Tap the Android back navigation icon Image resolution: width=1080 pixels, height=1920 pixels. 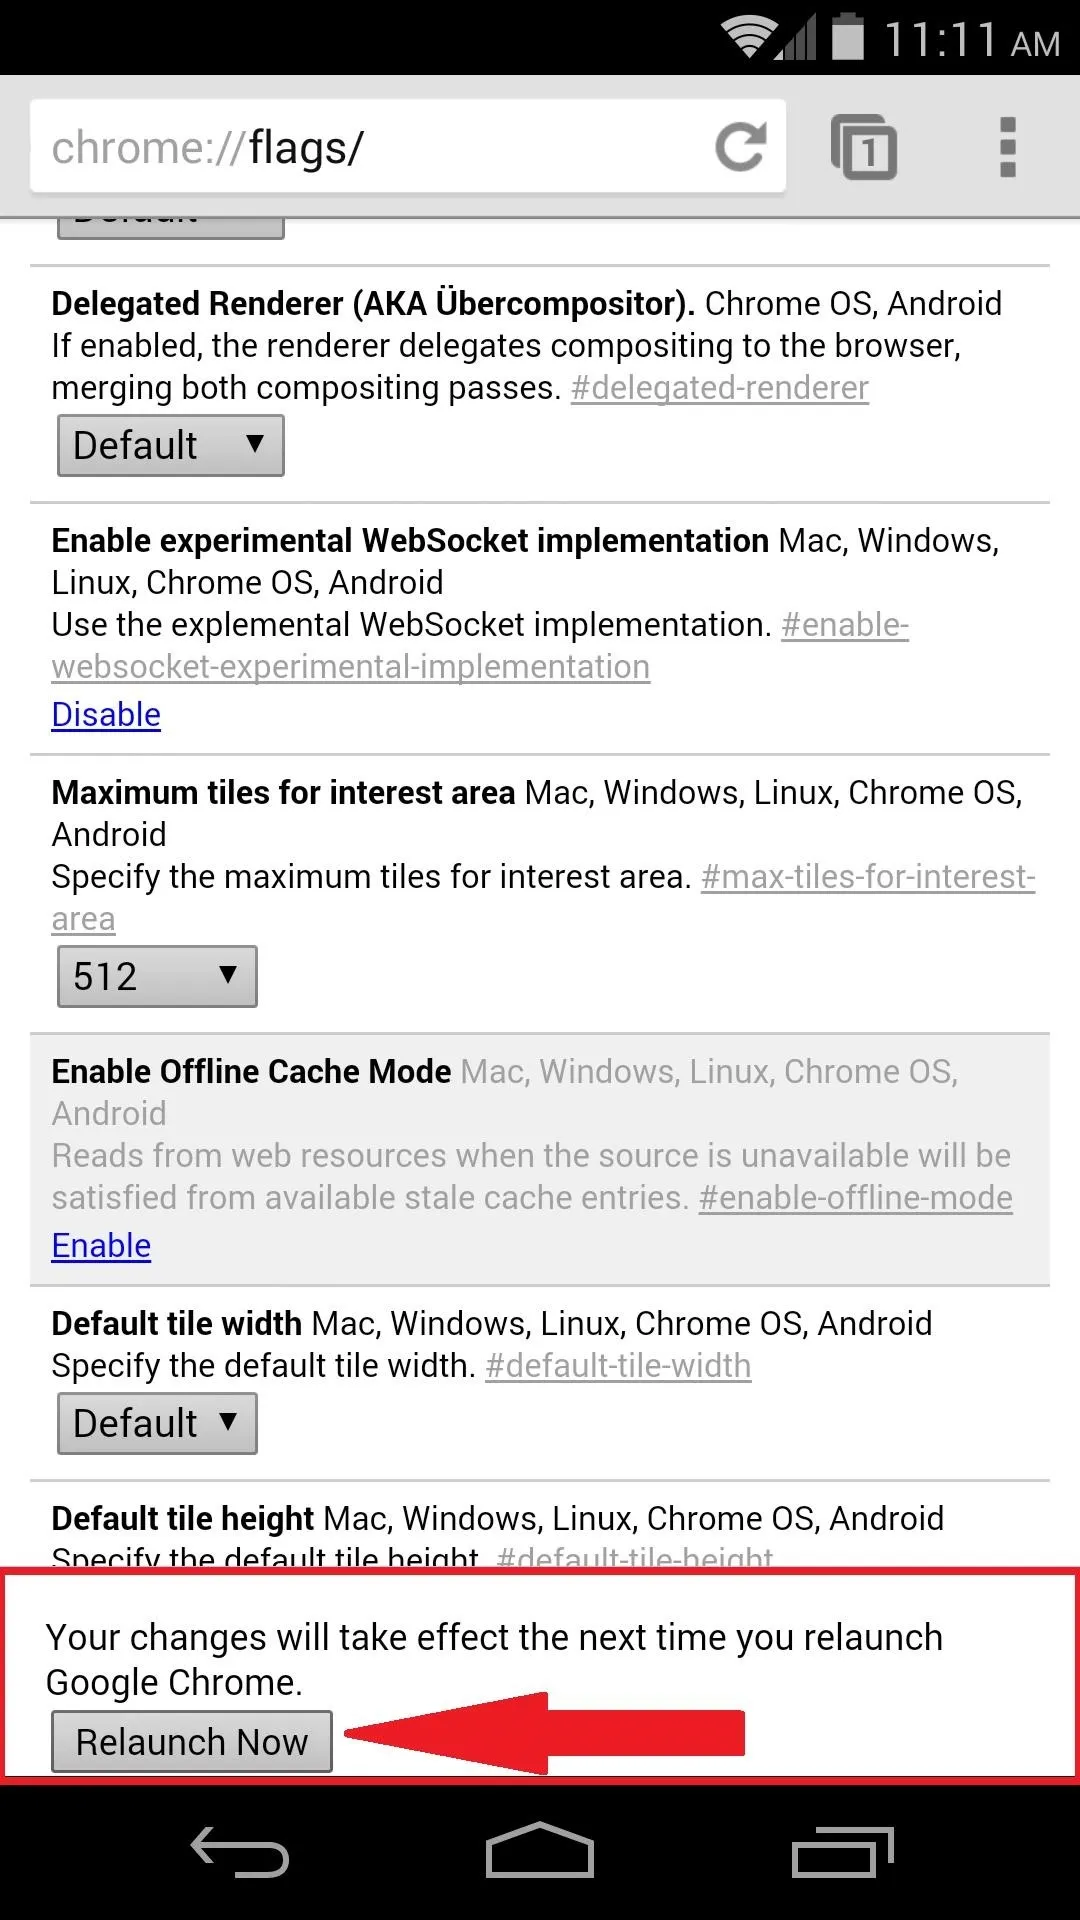[x=240, y=1851]
